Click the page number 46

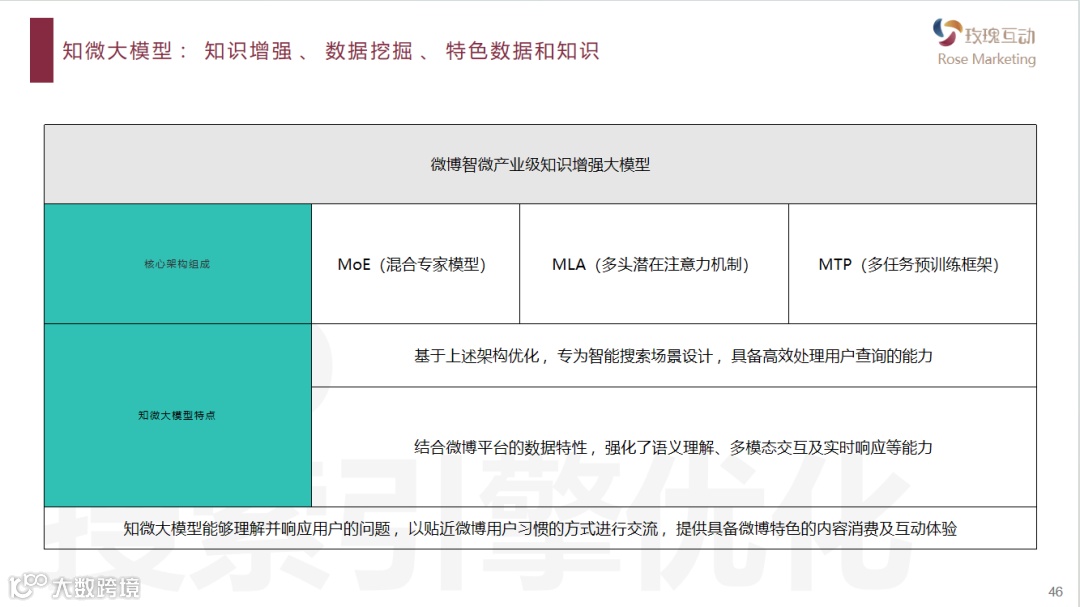click(1055, 591)
